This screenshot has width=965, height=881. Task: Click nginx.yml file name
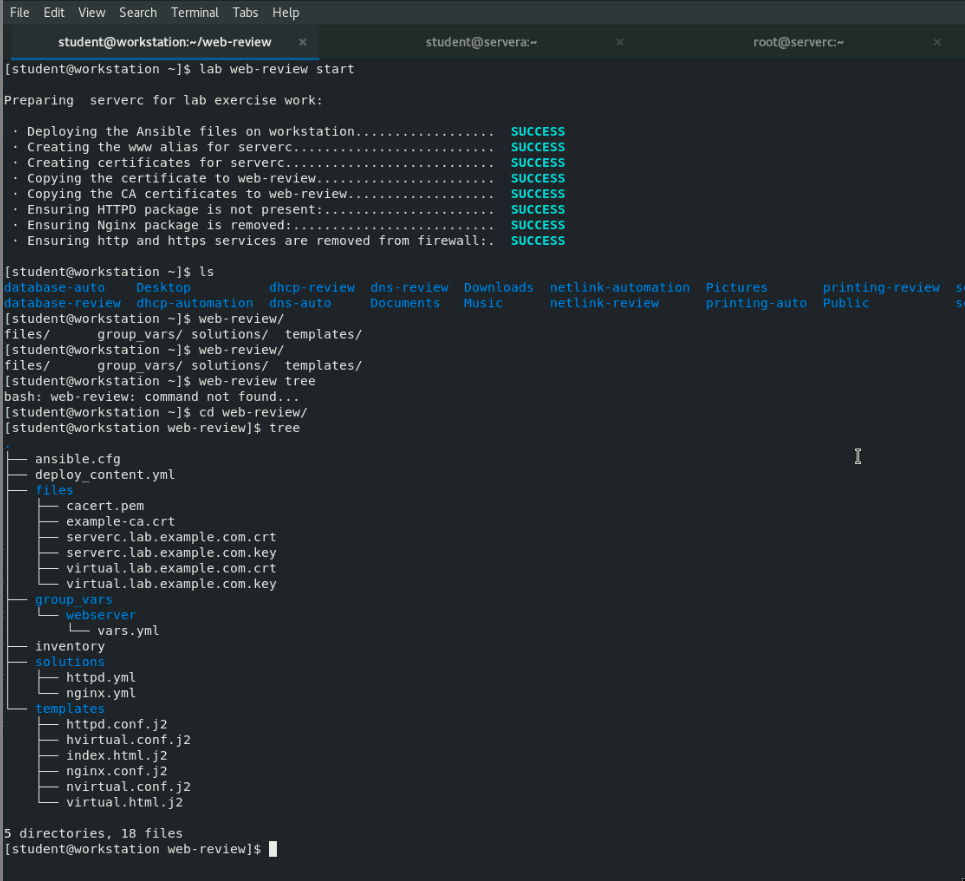tap(101, 693)
